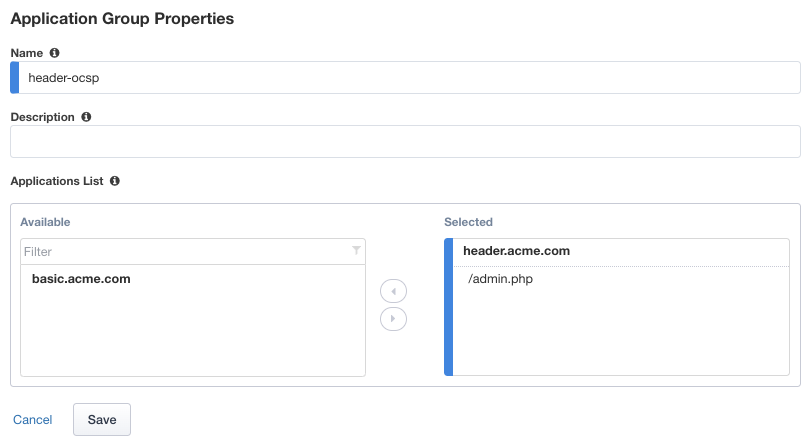
Task: Click the info icon next to Name
Action: [x=54, y=53]
